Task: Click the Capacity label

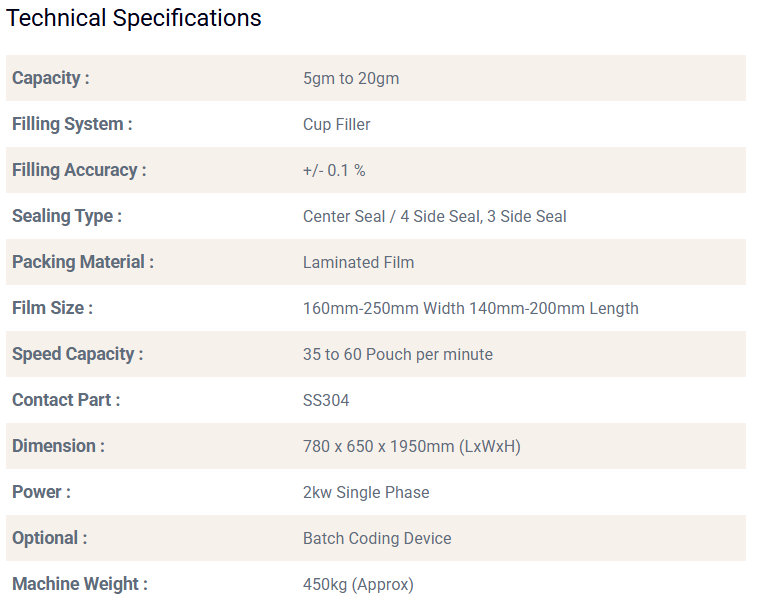Action: (51, 78)
